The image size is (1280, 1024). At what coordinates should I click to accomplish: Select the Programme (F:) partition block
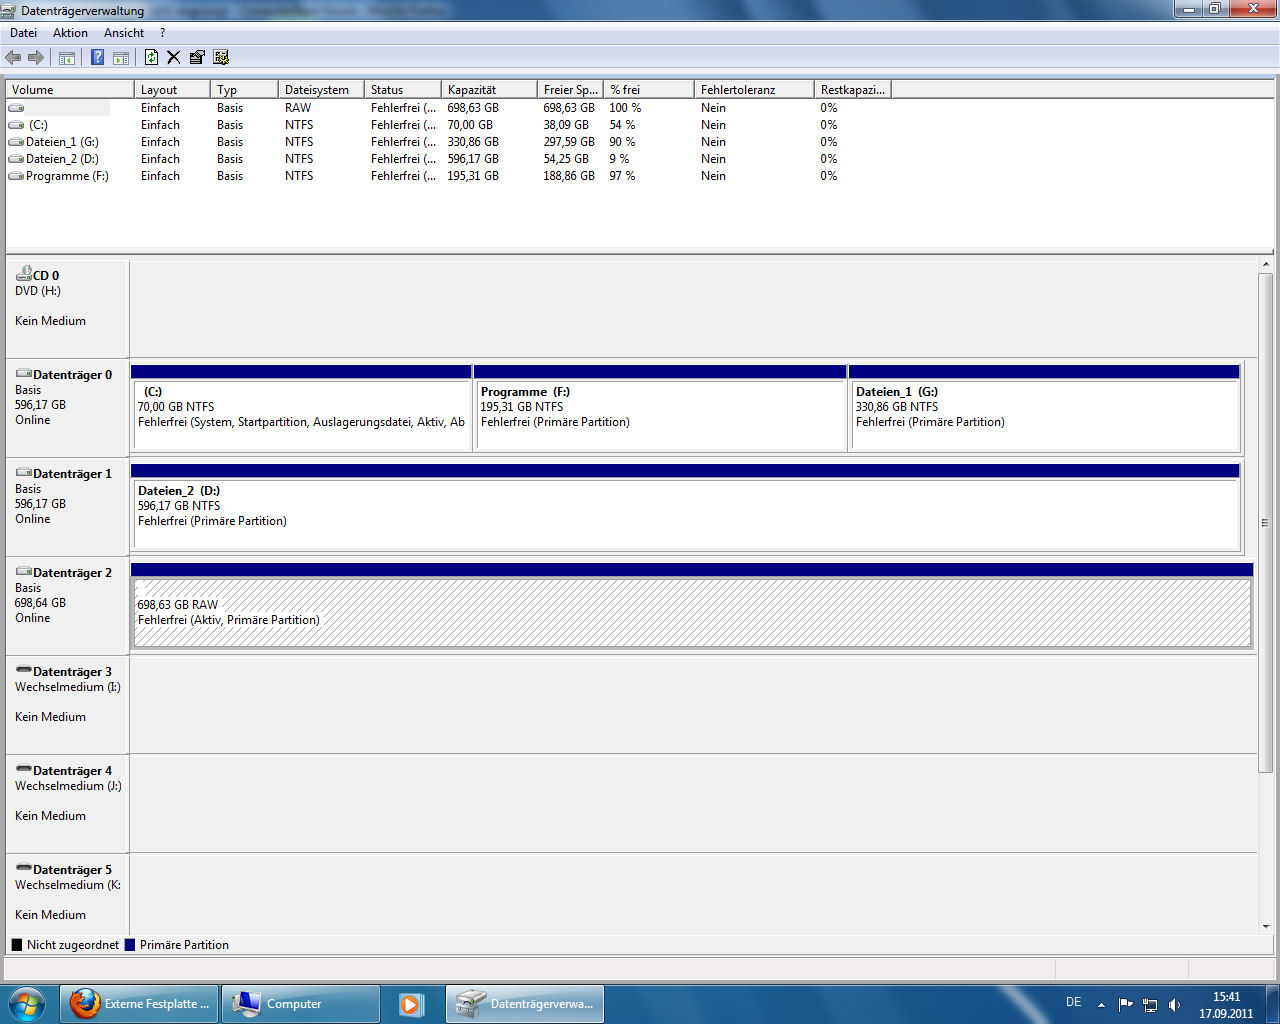(x=660, y=408)
